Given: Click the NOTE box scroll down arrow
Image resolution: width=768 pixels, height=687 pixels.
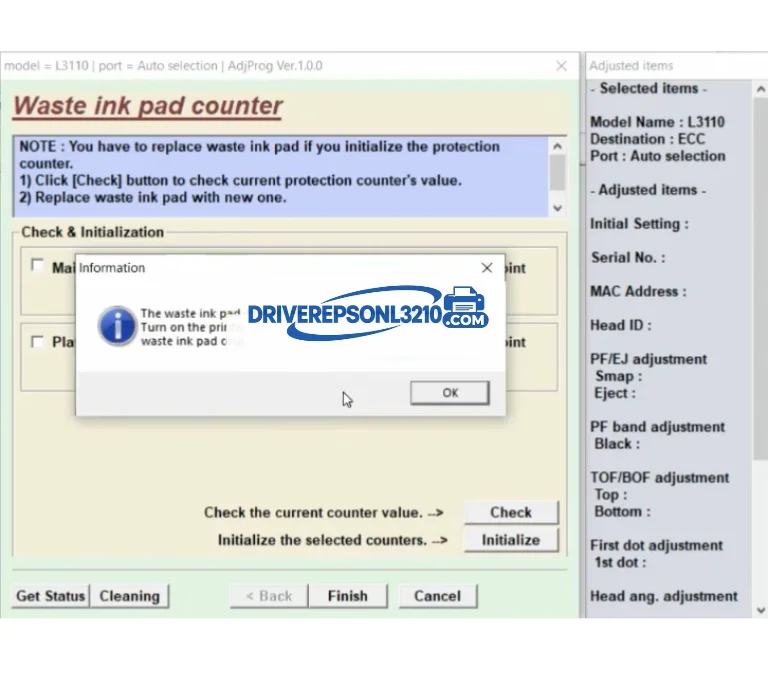Looking at the screenshot, I should click(x=557, y=208).
